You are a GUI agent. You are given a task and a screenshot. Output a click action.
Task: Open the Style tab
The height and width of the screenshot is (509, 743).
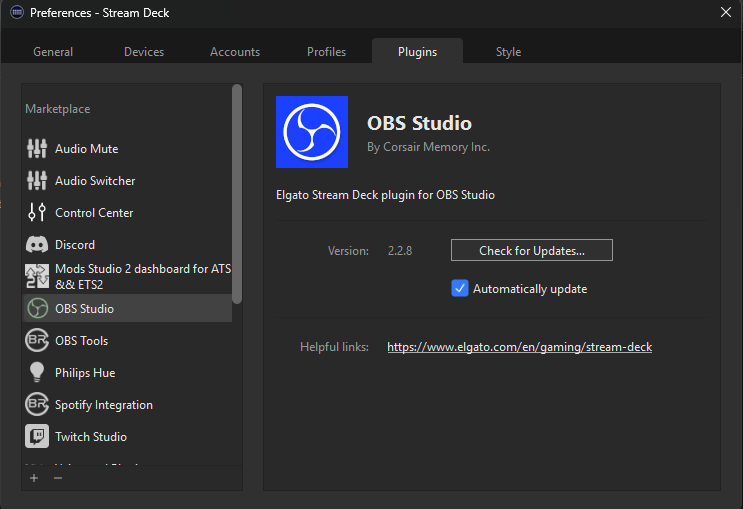pos(508,52)
